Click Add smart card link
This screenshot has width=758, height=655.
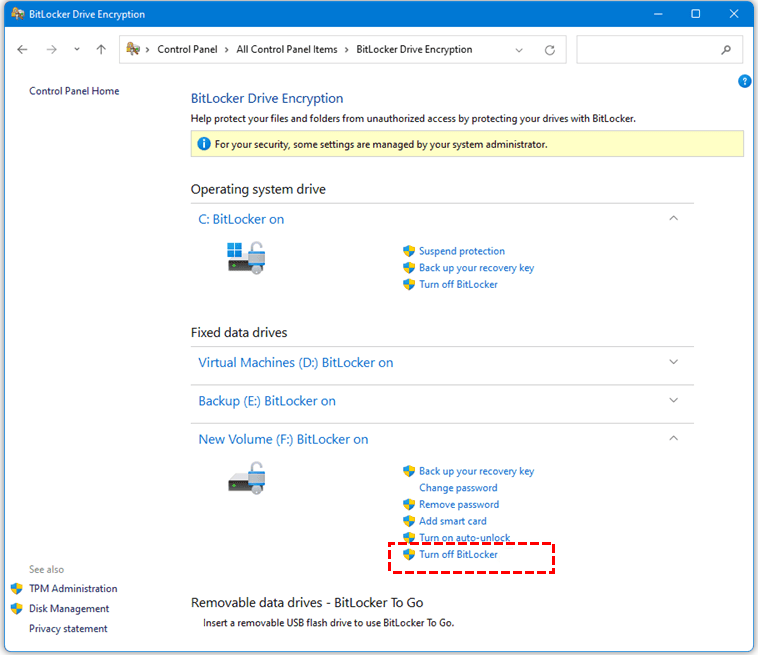[452, 521]
